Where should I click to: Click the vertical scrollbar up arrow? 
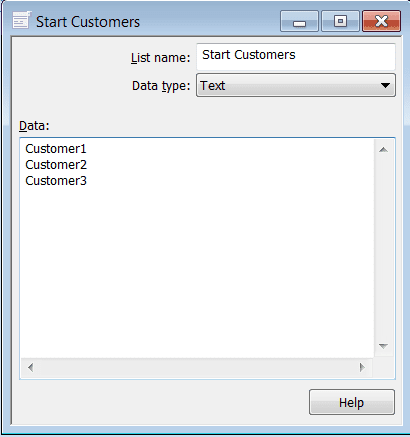coord(384,149)
